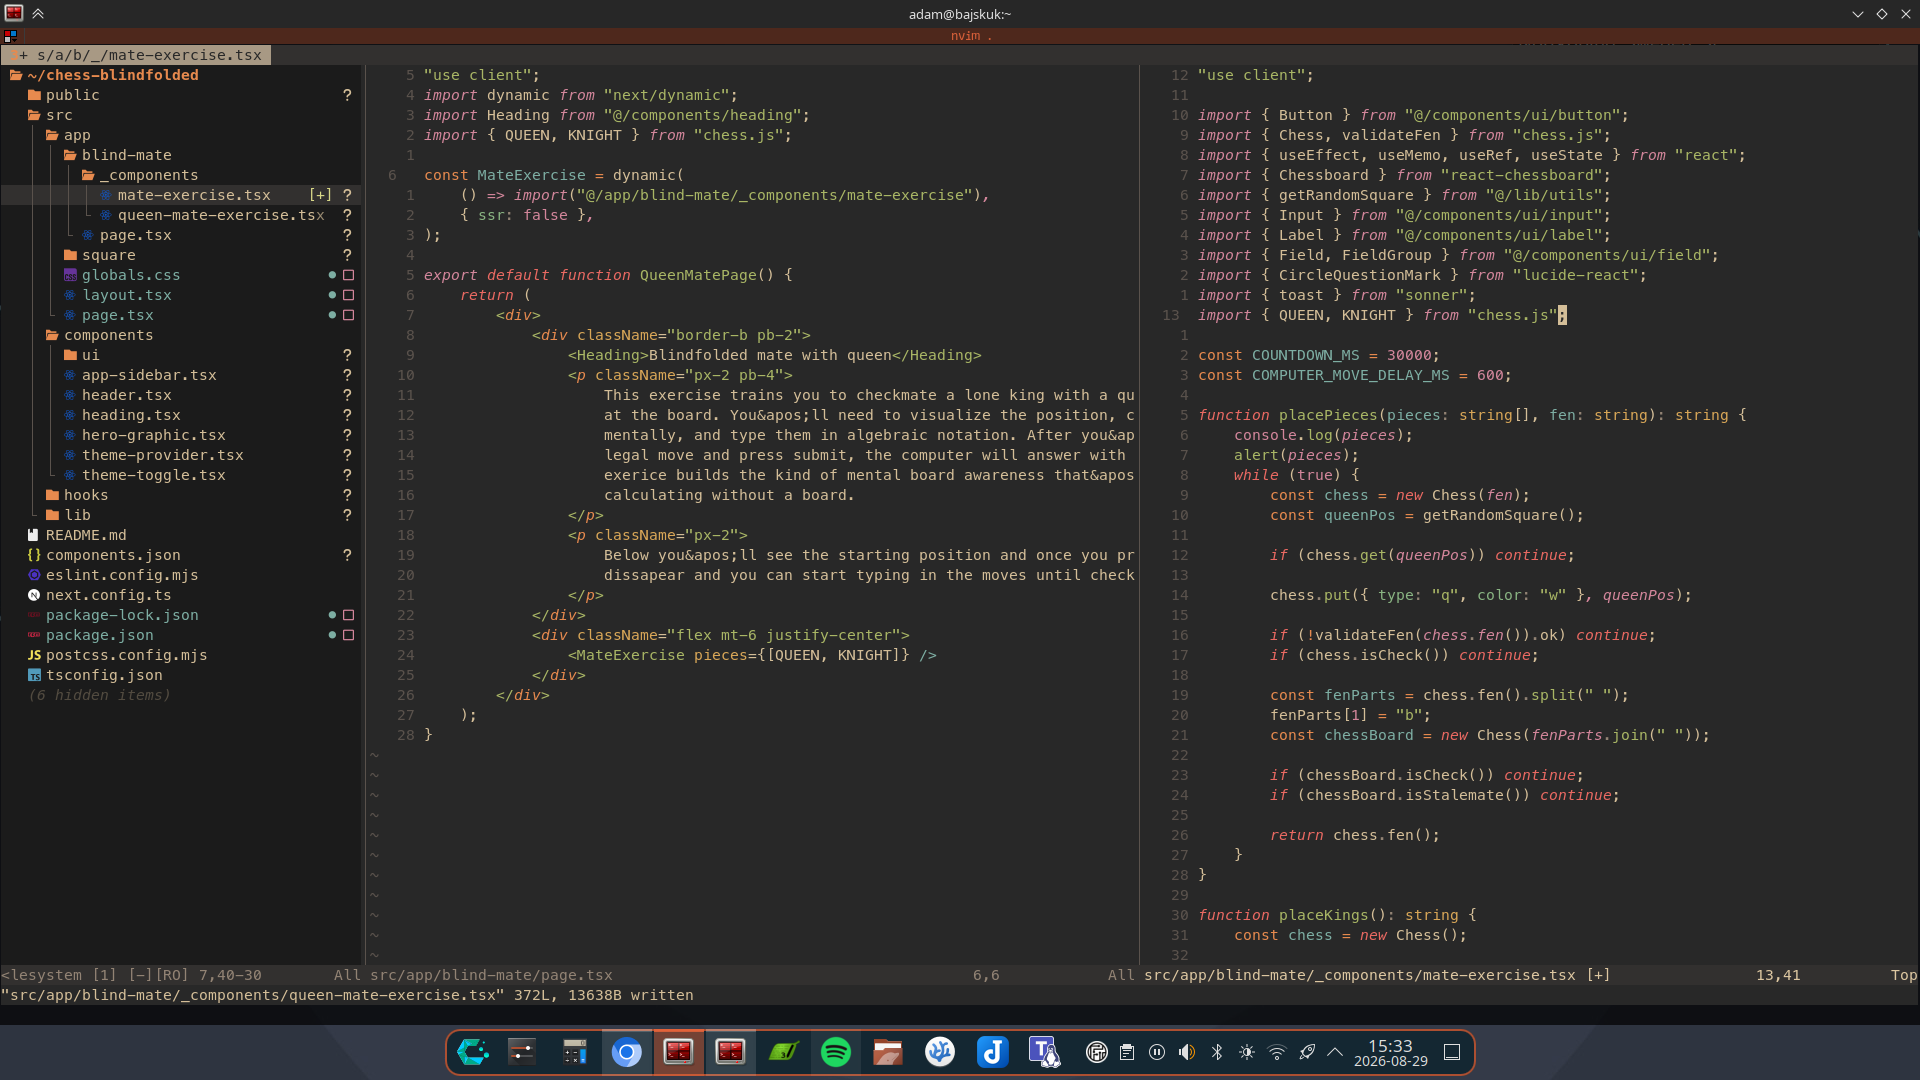This screenshot has height=1080, width=1920.
Task: Click the status line path src/app/blind-mate/page.tsx
Action: click(491, 975)
